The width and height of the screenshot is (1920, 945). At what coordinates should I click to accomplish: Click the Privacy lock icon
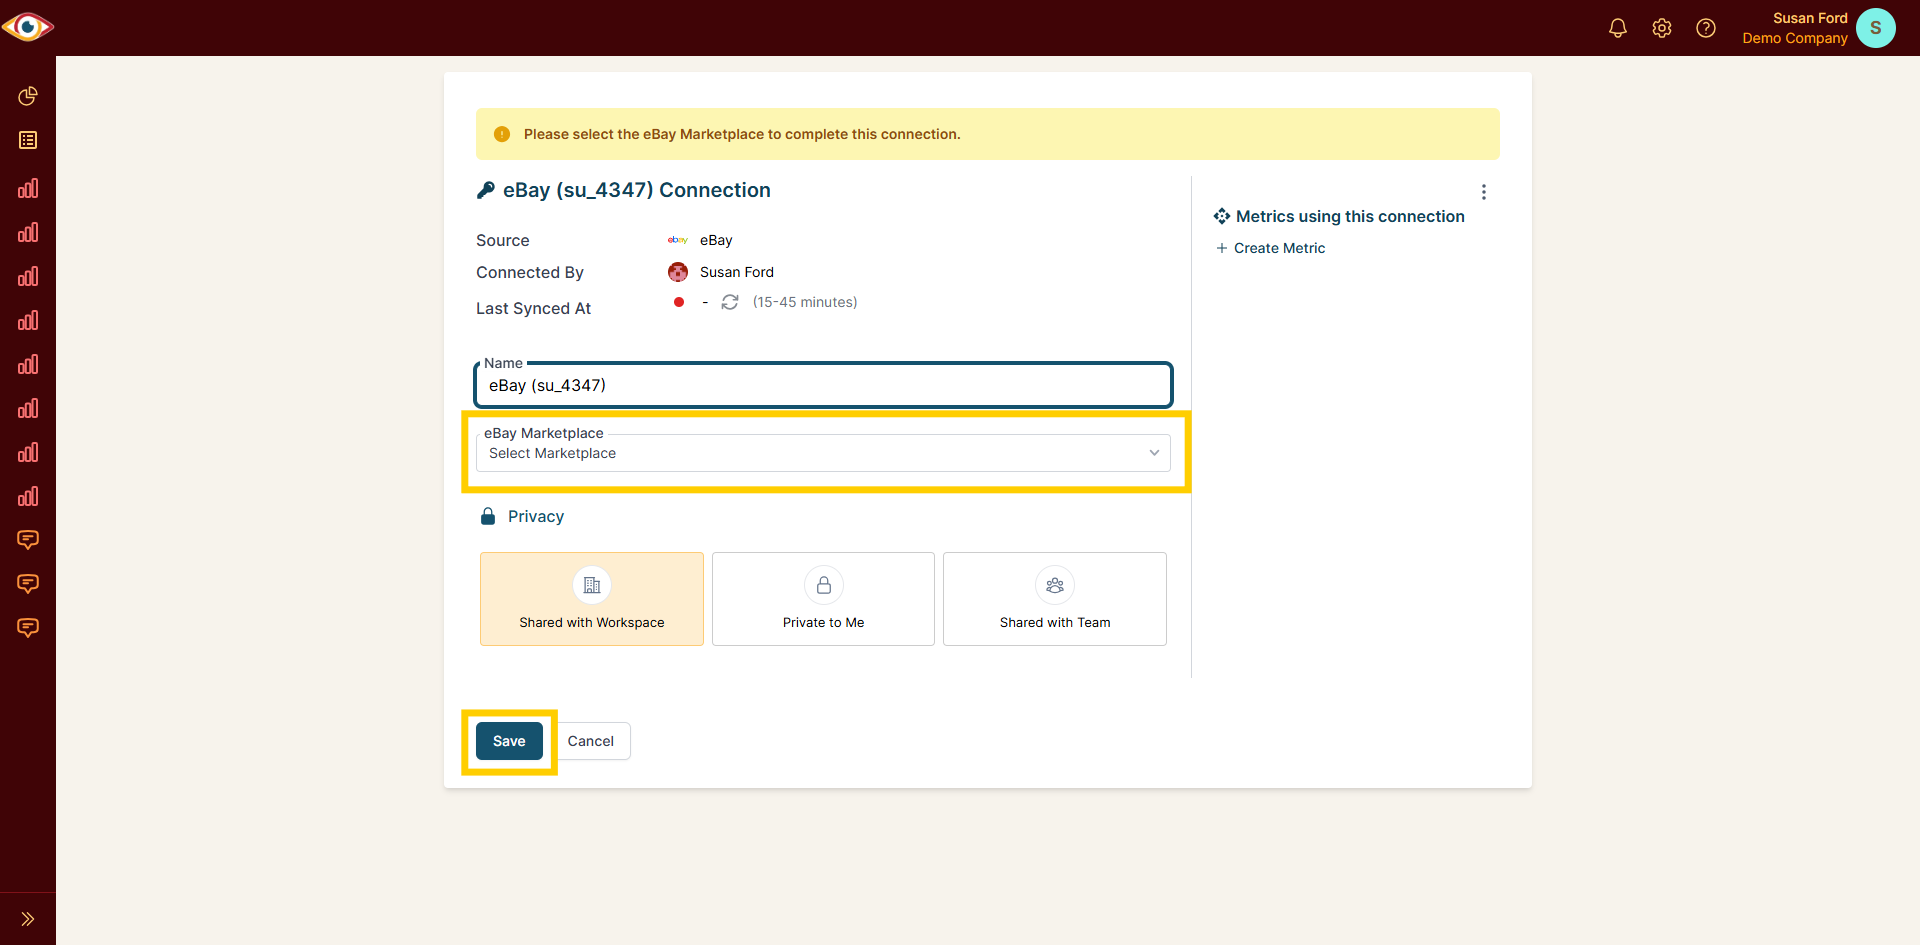(x=488, y=516)
